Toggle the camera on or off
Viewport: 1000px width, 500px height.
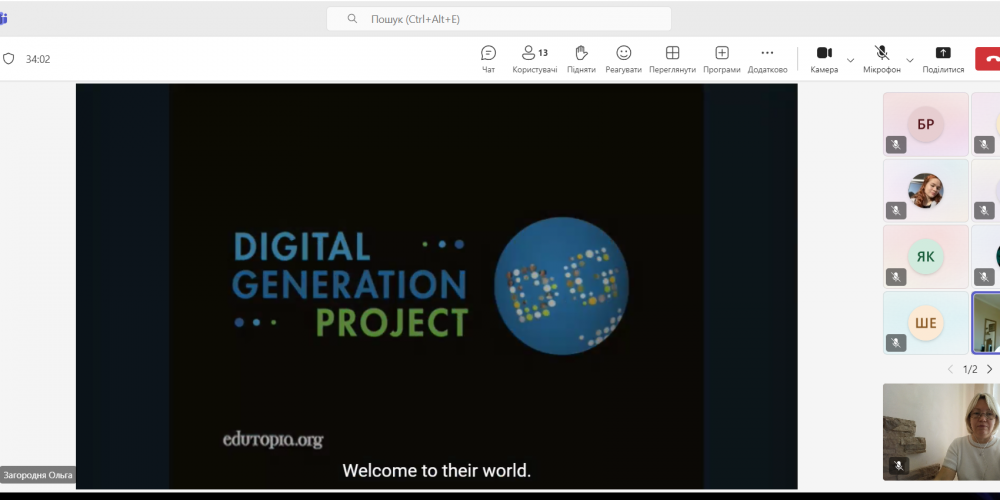[824, 58]
